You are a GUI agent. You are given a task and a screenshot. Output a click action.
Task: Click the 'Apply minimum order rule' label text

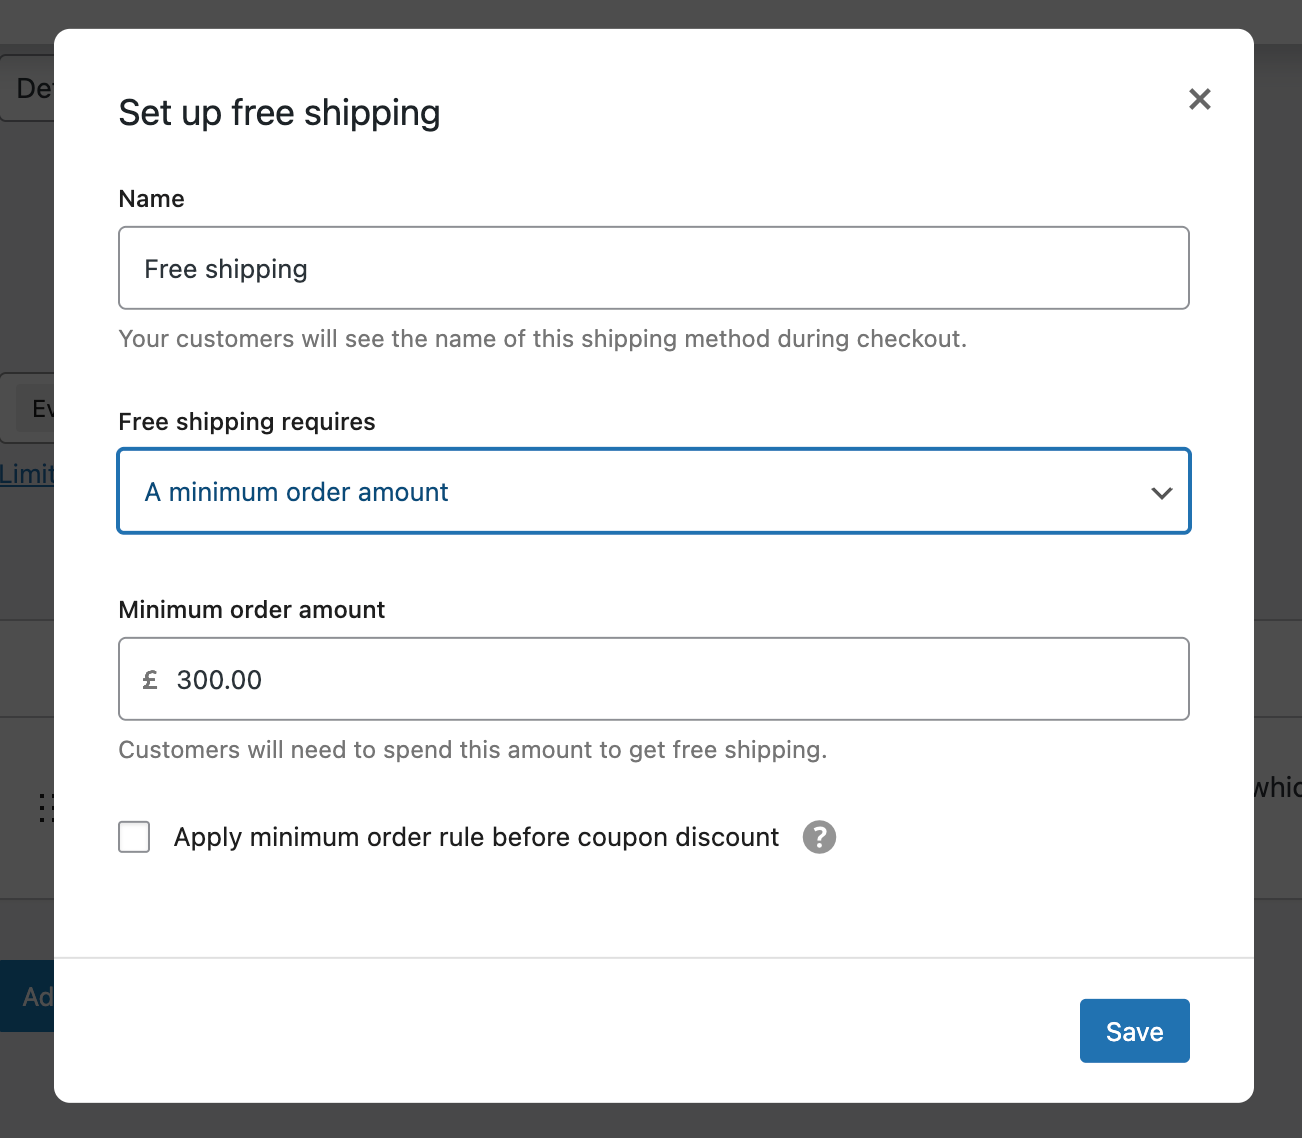[x=476, y=837]
